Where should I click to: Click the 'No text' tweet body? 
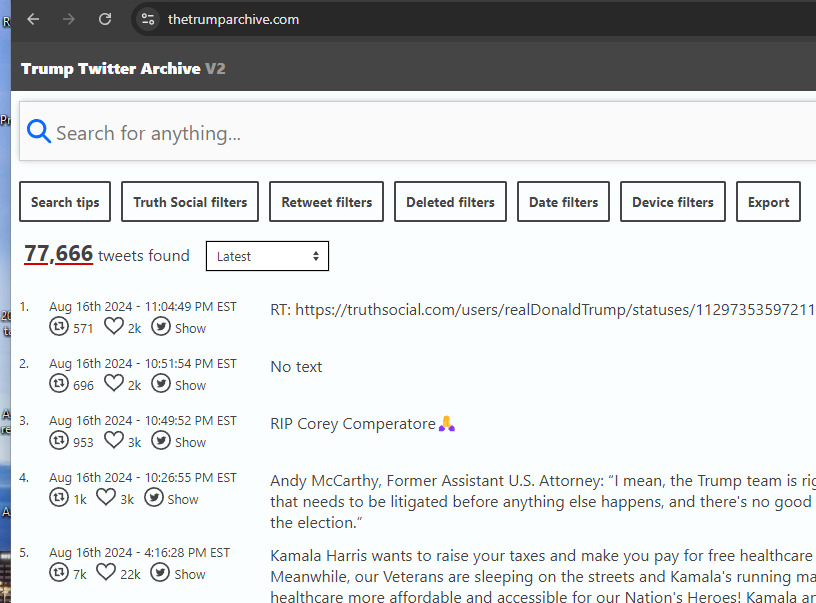point(296,367)
